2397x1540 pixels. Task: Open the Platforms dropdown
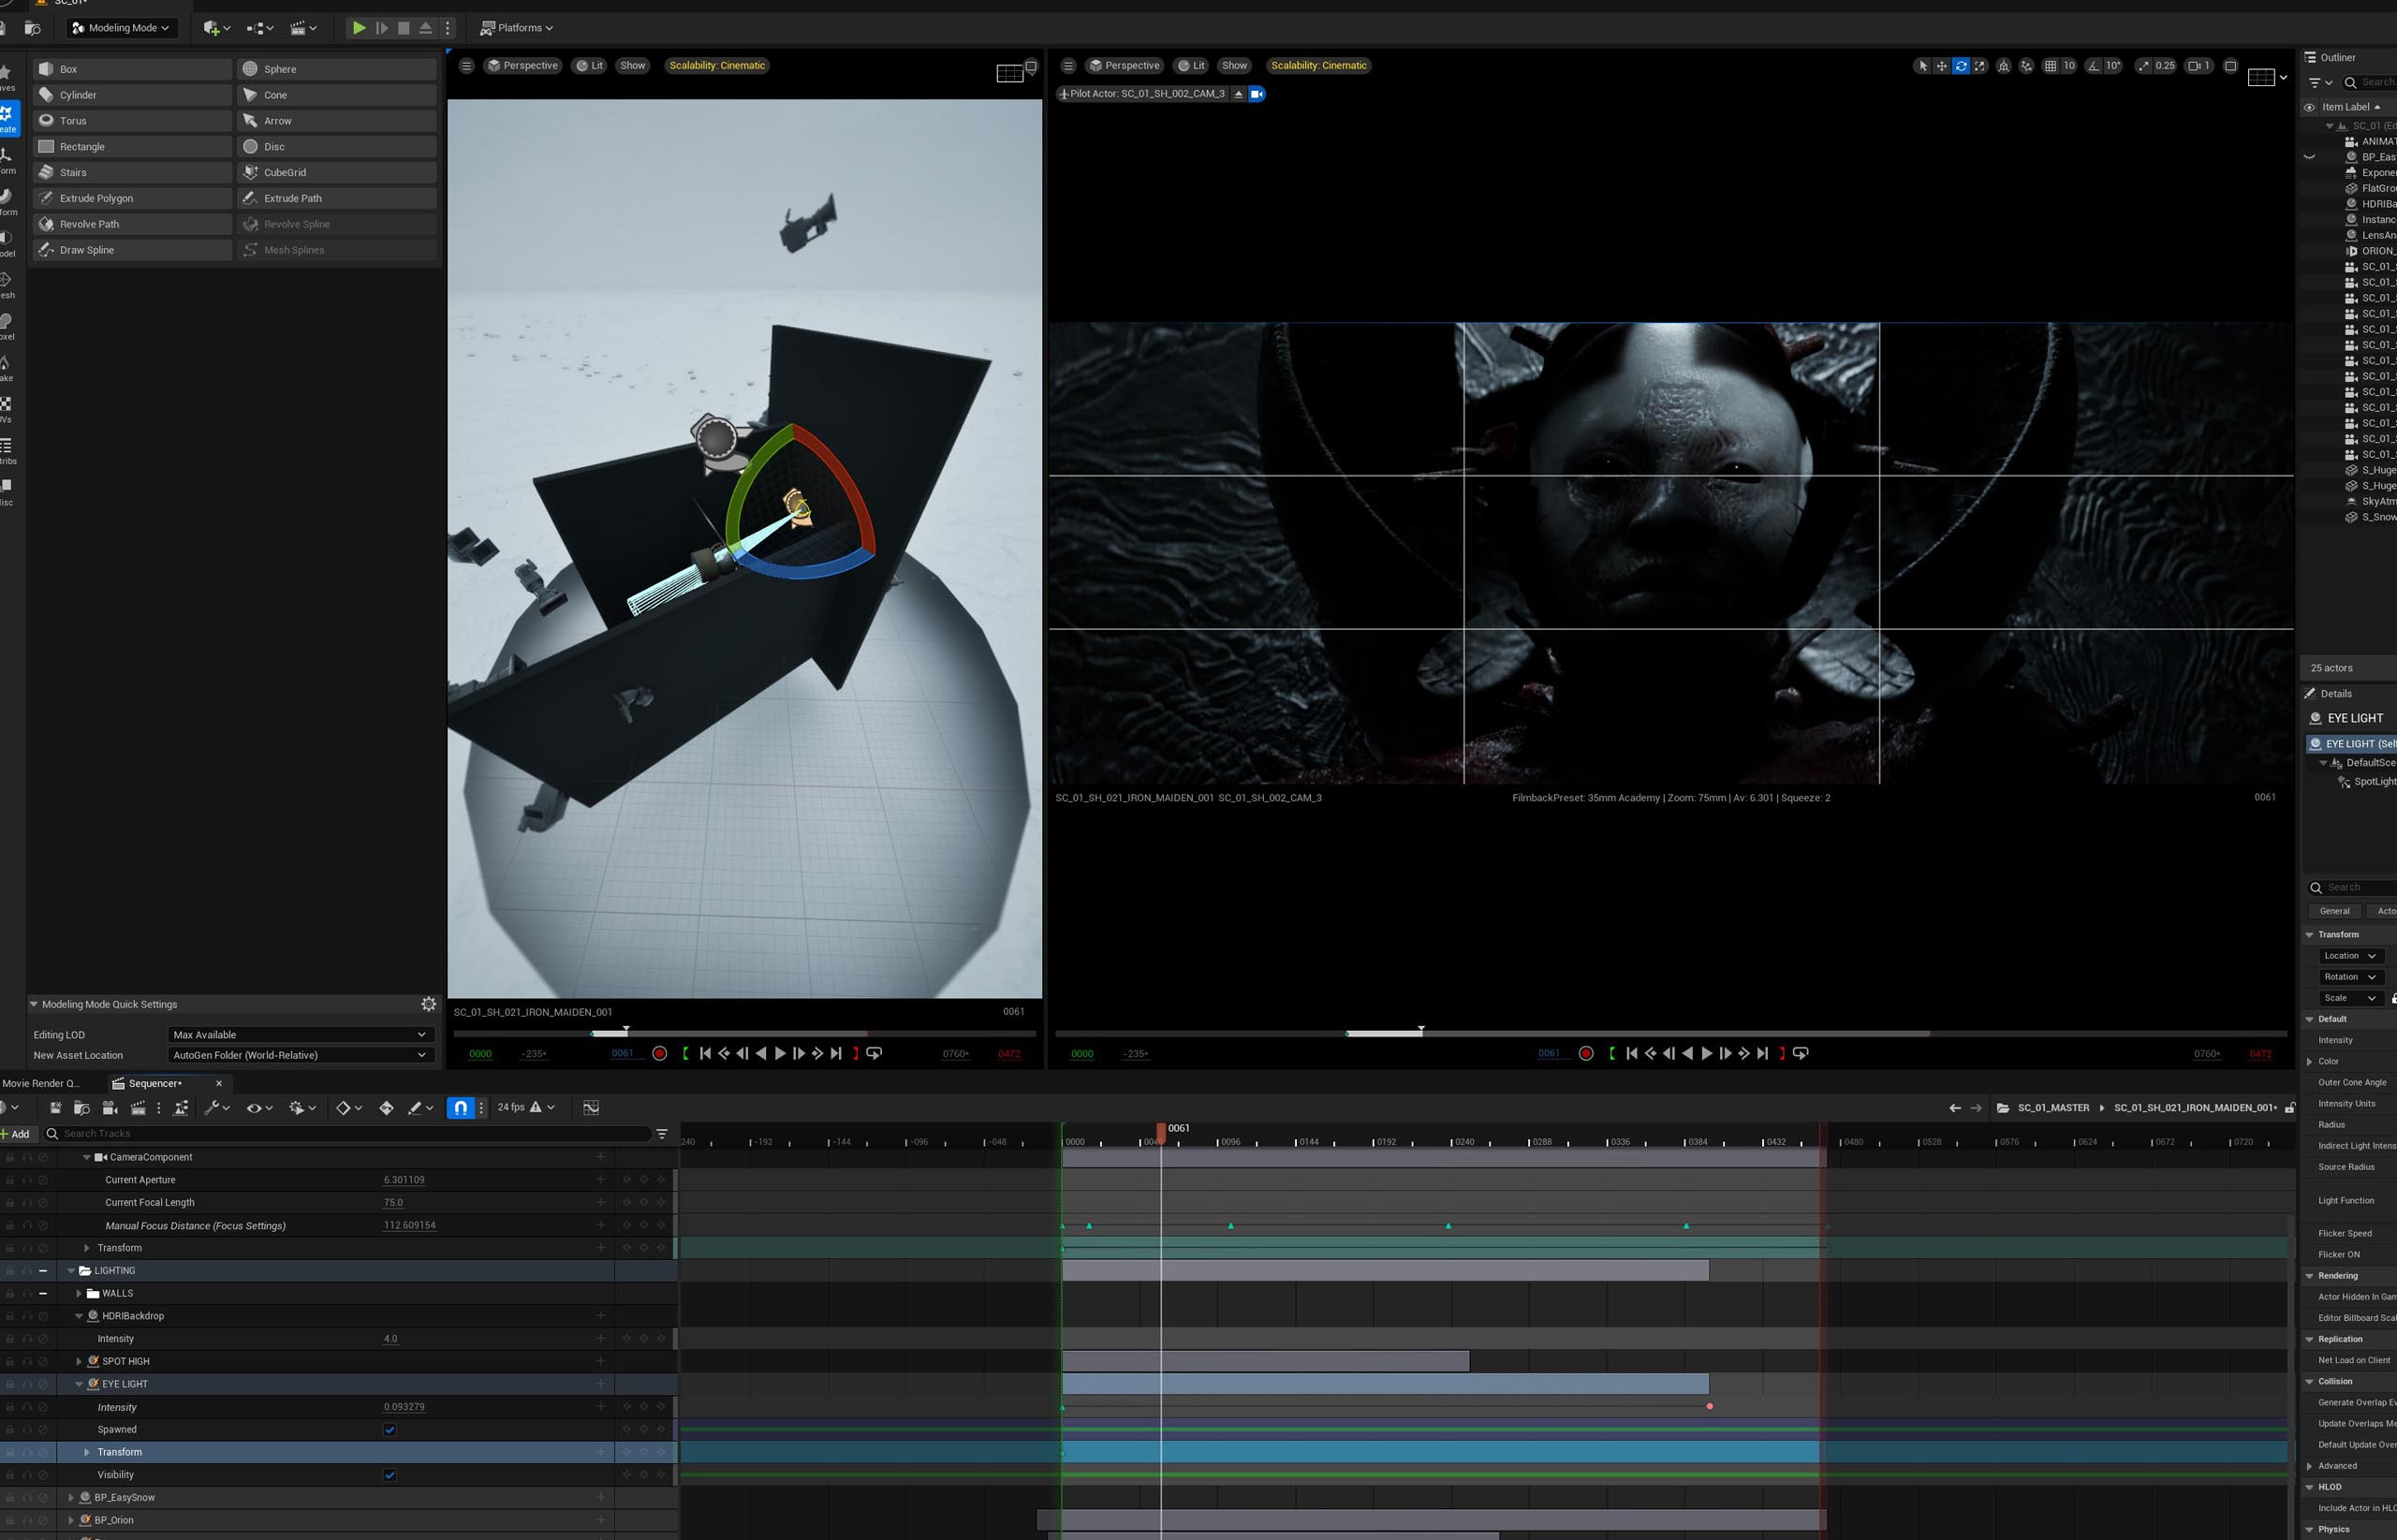pos(517,28)
